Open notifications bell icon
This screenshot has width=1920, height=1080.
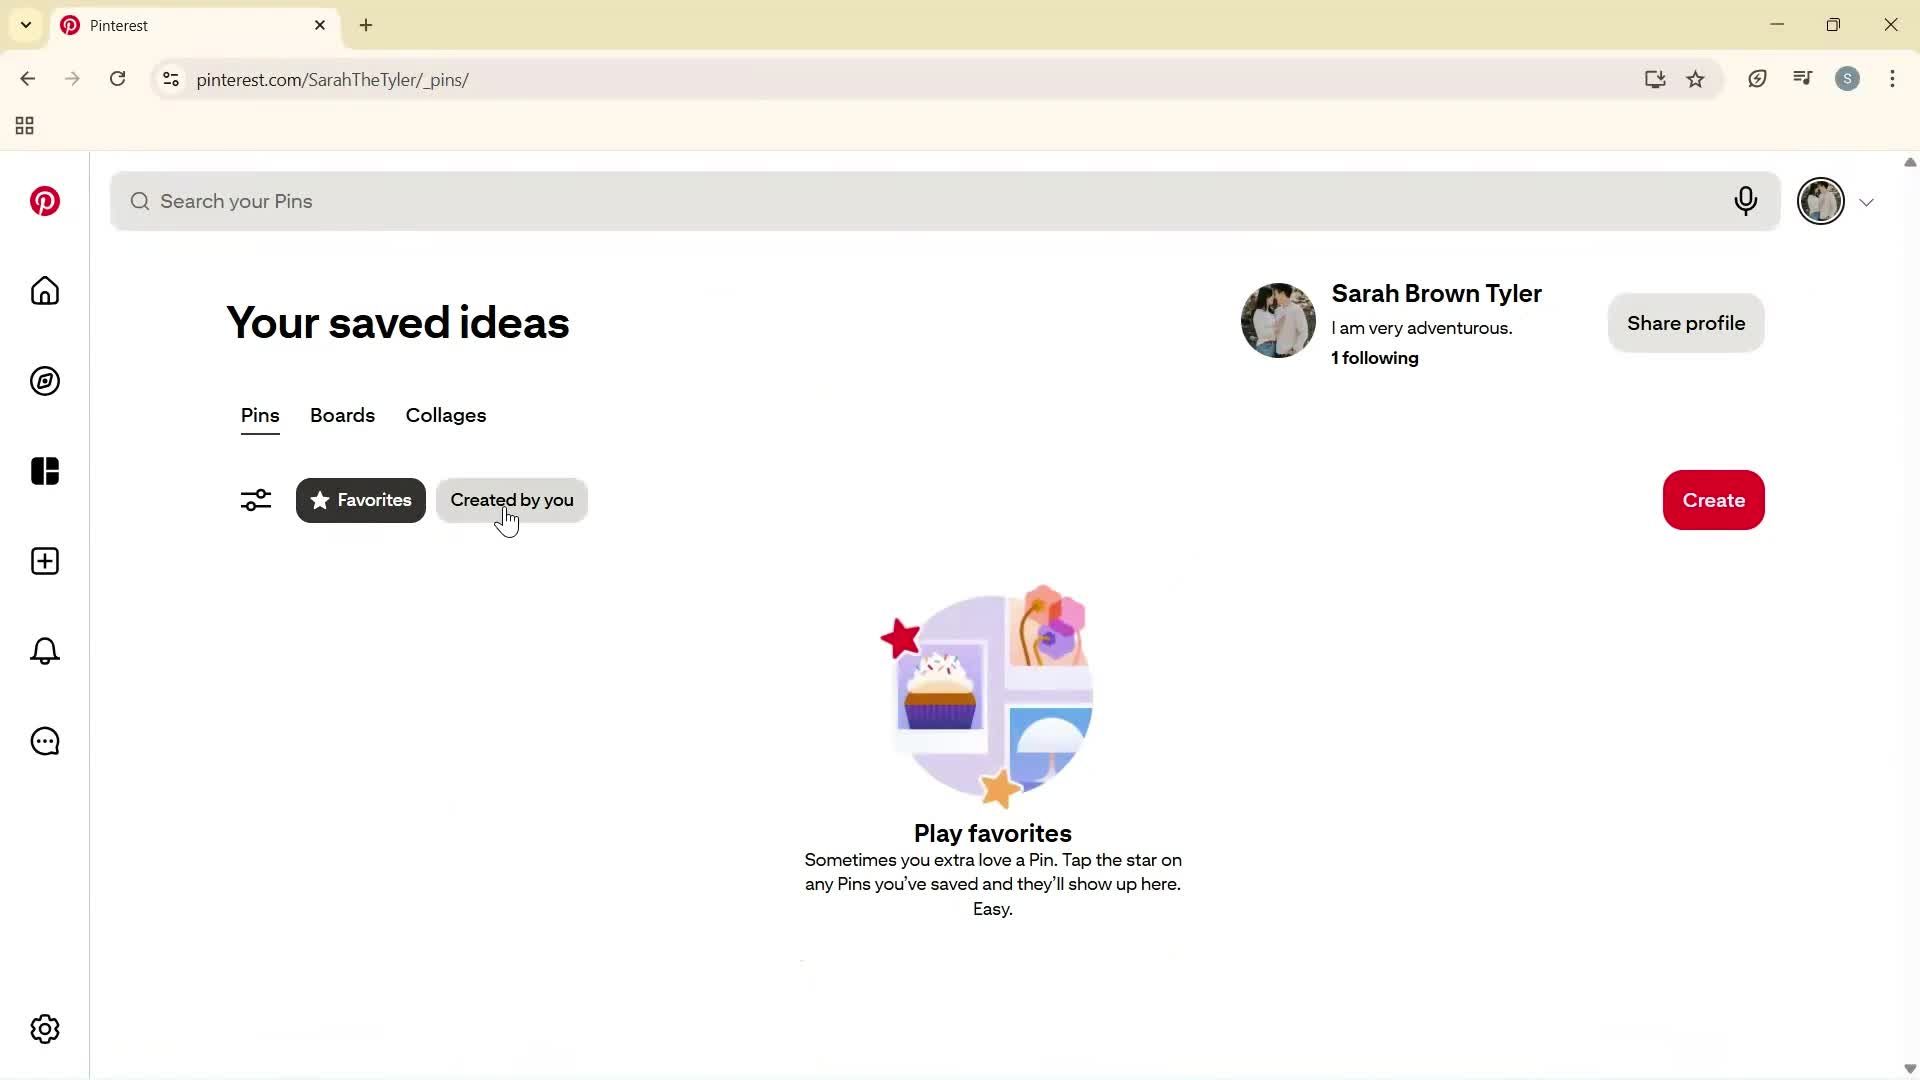click(x=44, y=651)
